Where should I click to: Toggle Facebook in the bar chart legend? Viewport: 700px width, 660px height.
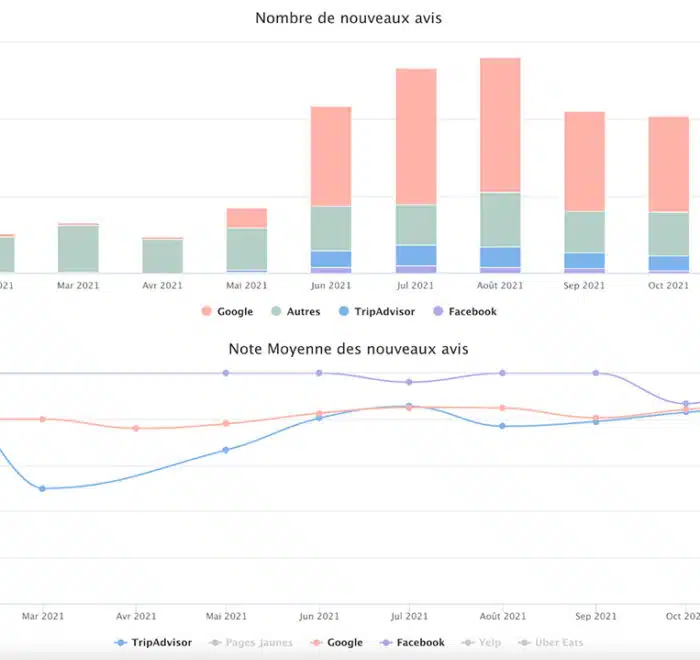click(x=464, y=312)
